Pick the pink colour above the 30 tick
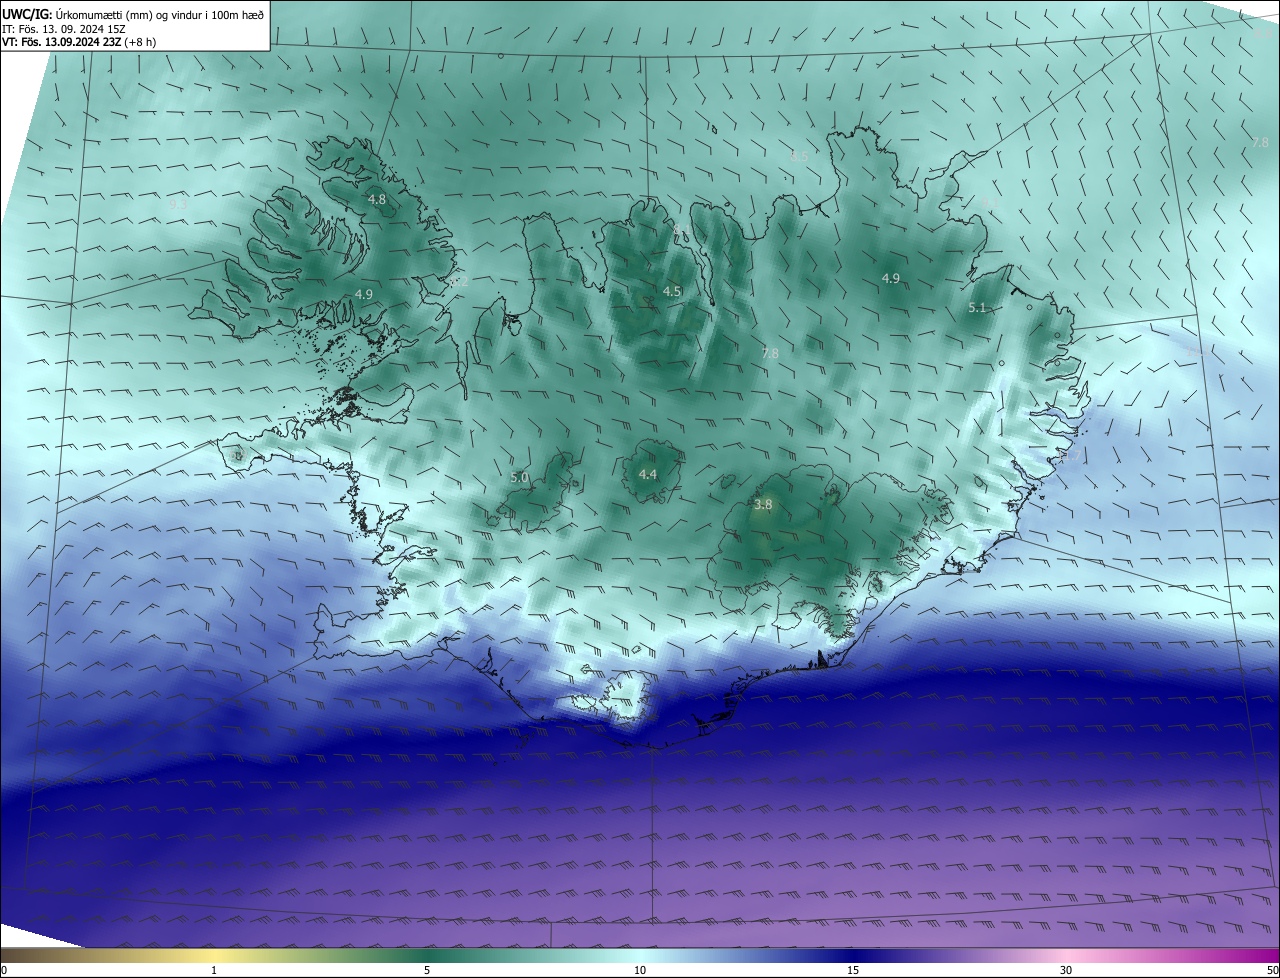Viewport: 1280px width, 978px height. [x=1066, y=956]
